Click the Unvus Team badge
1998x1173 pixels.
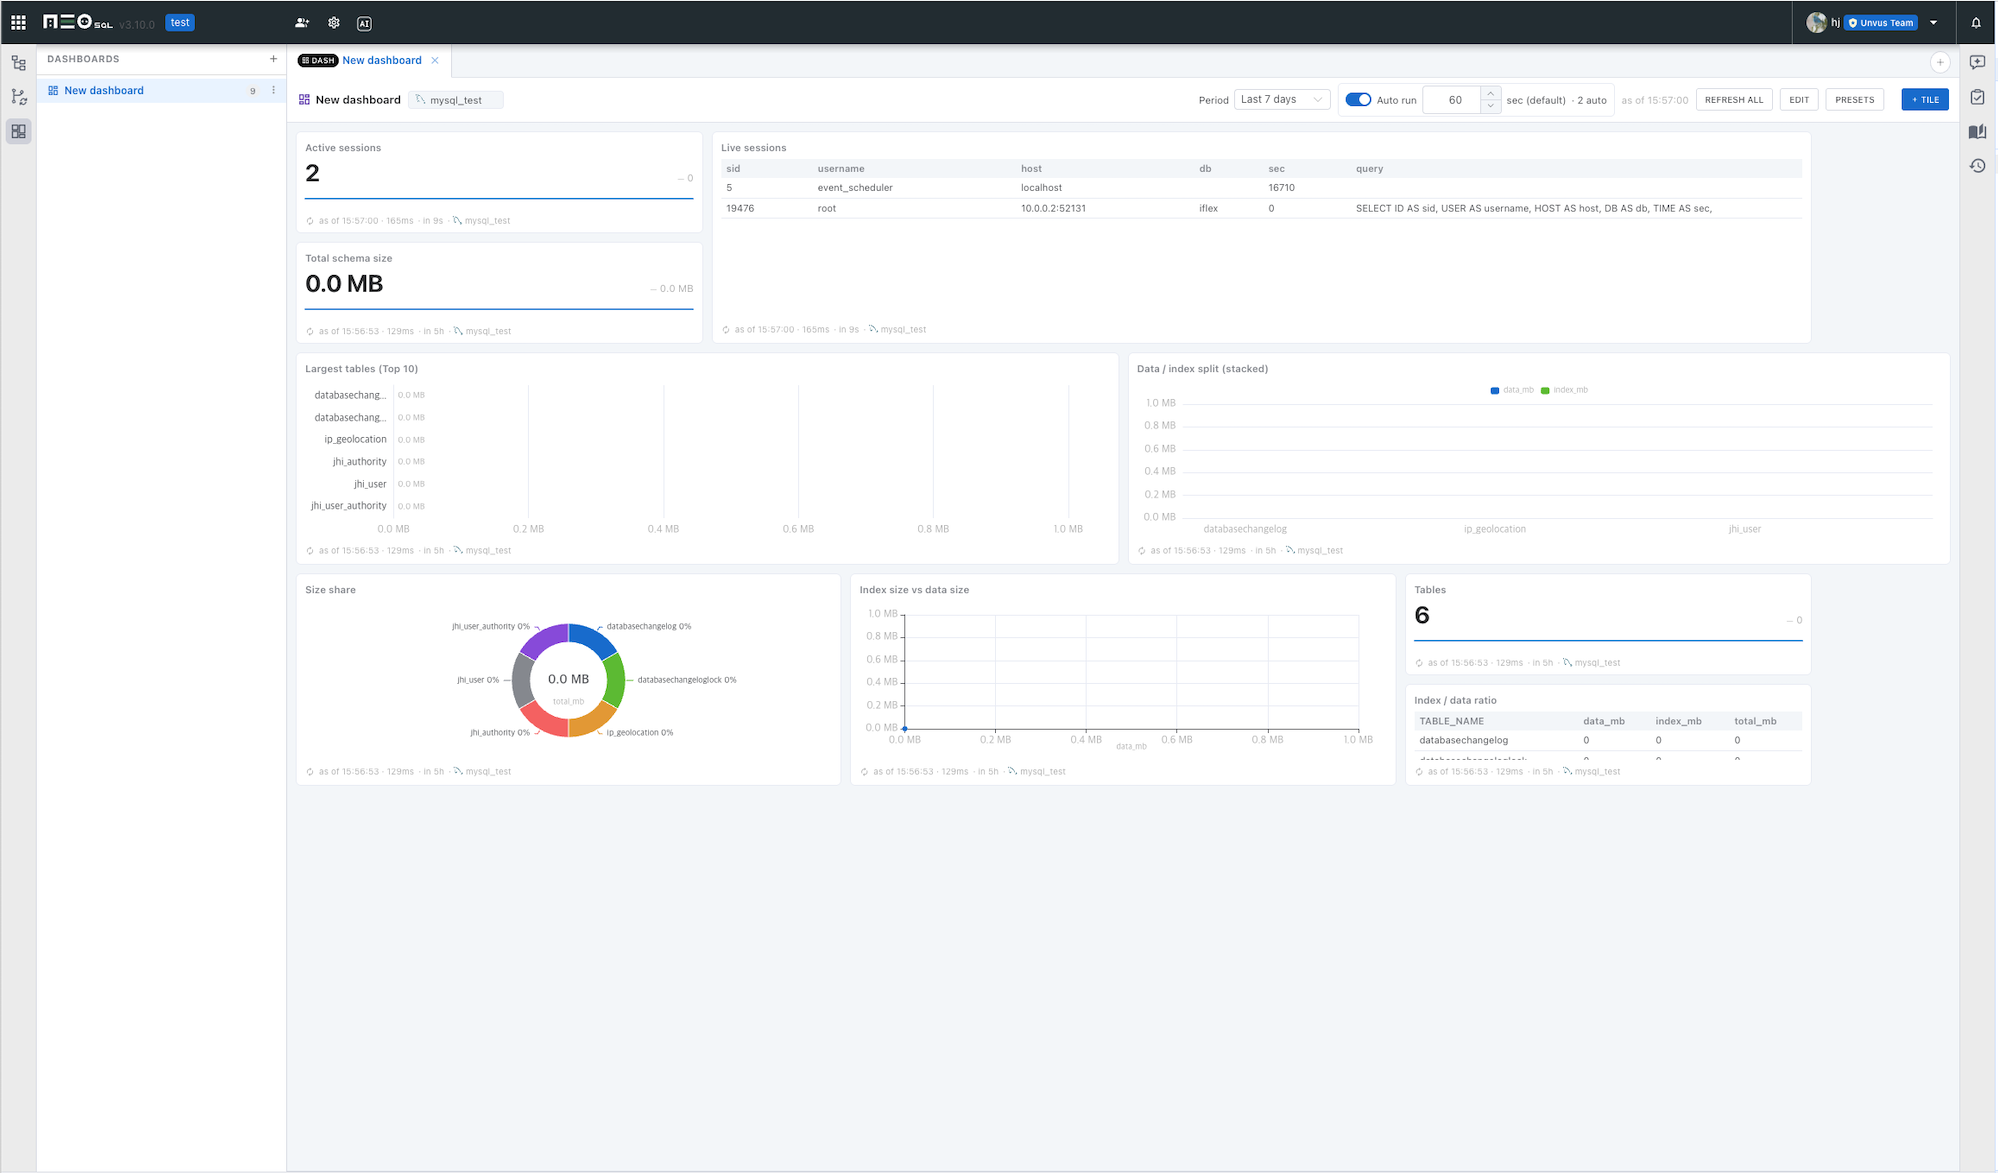(x=1880, y=23)
